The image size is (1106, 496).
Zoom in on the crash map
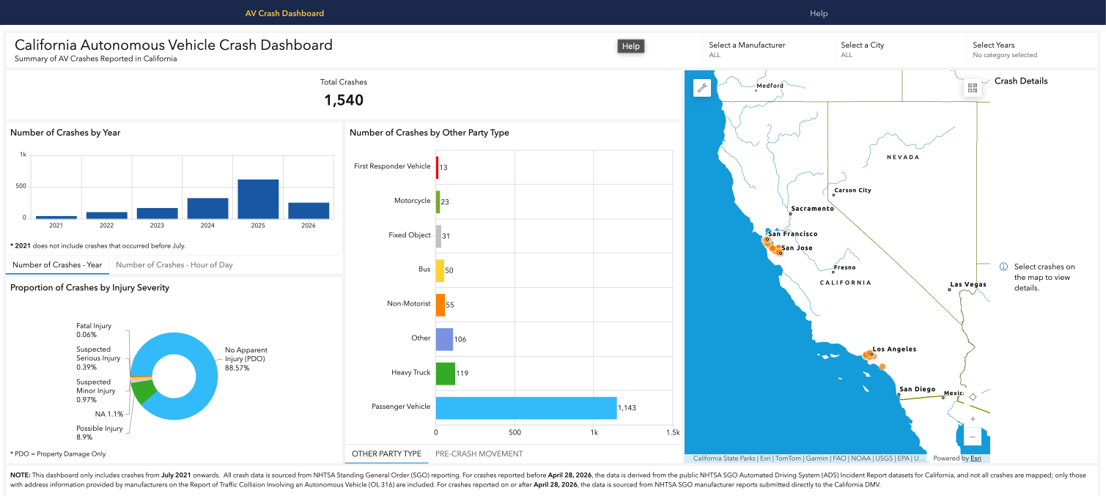(x=973, y=418)
